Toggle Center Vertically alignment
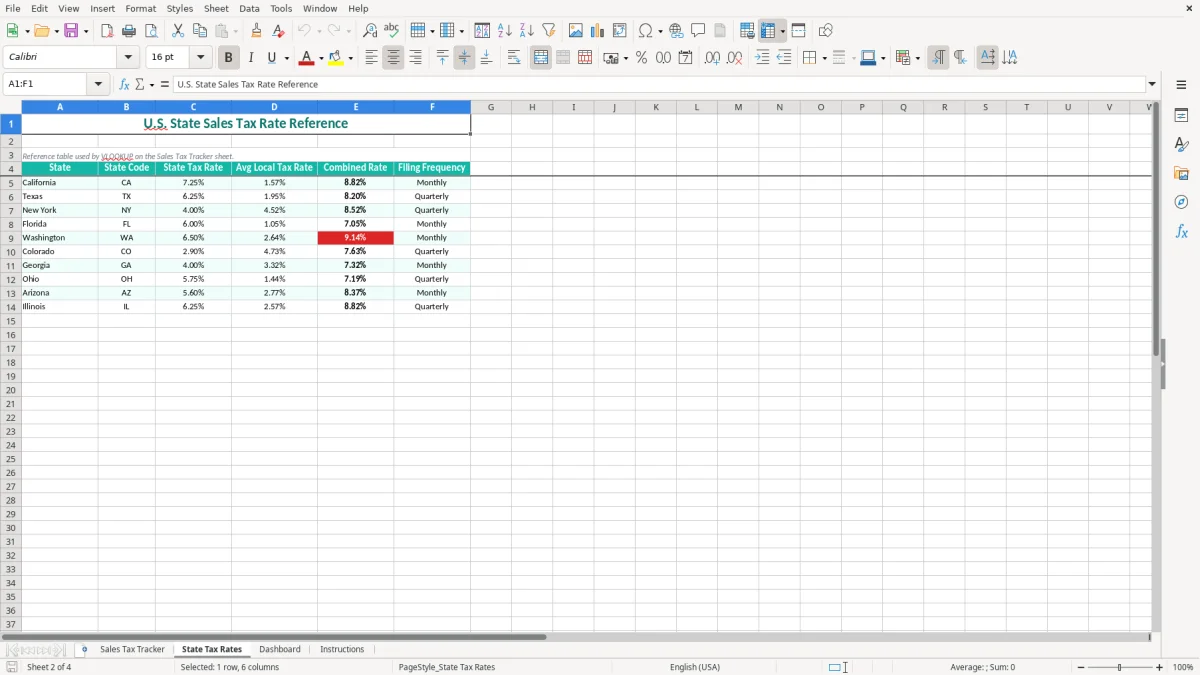The width and height of the screenshot is (1200, 675). (x=464, y=58)
